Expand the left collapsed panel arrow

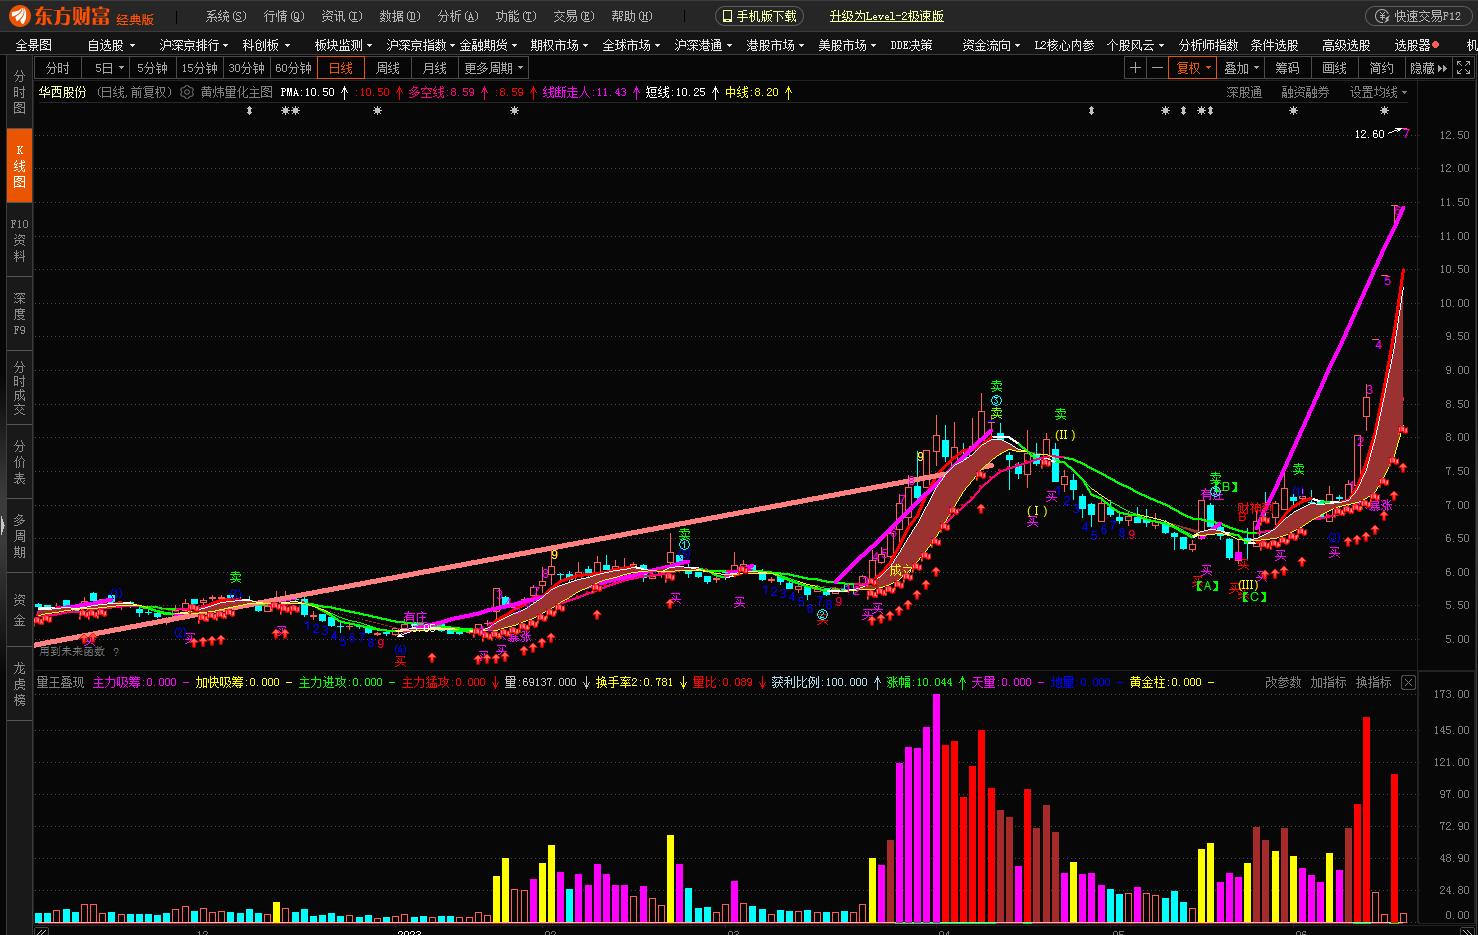tap(3, 523)
